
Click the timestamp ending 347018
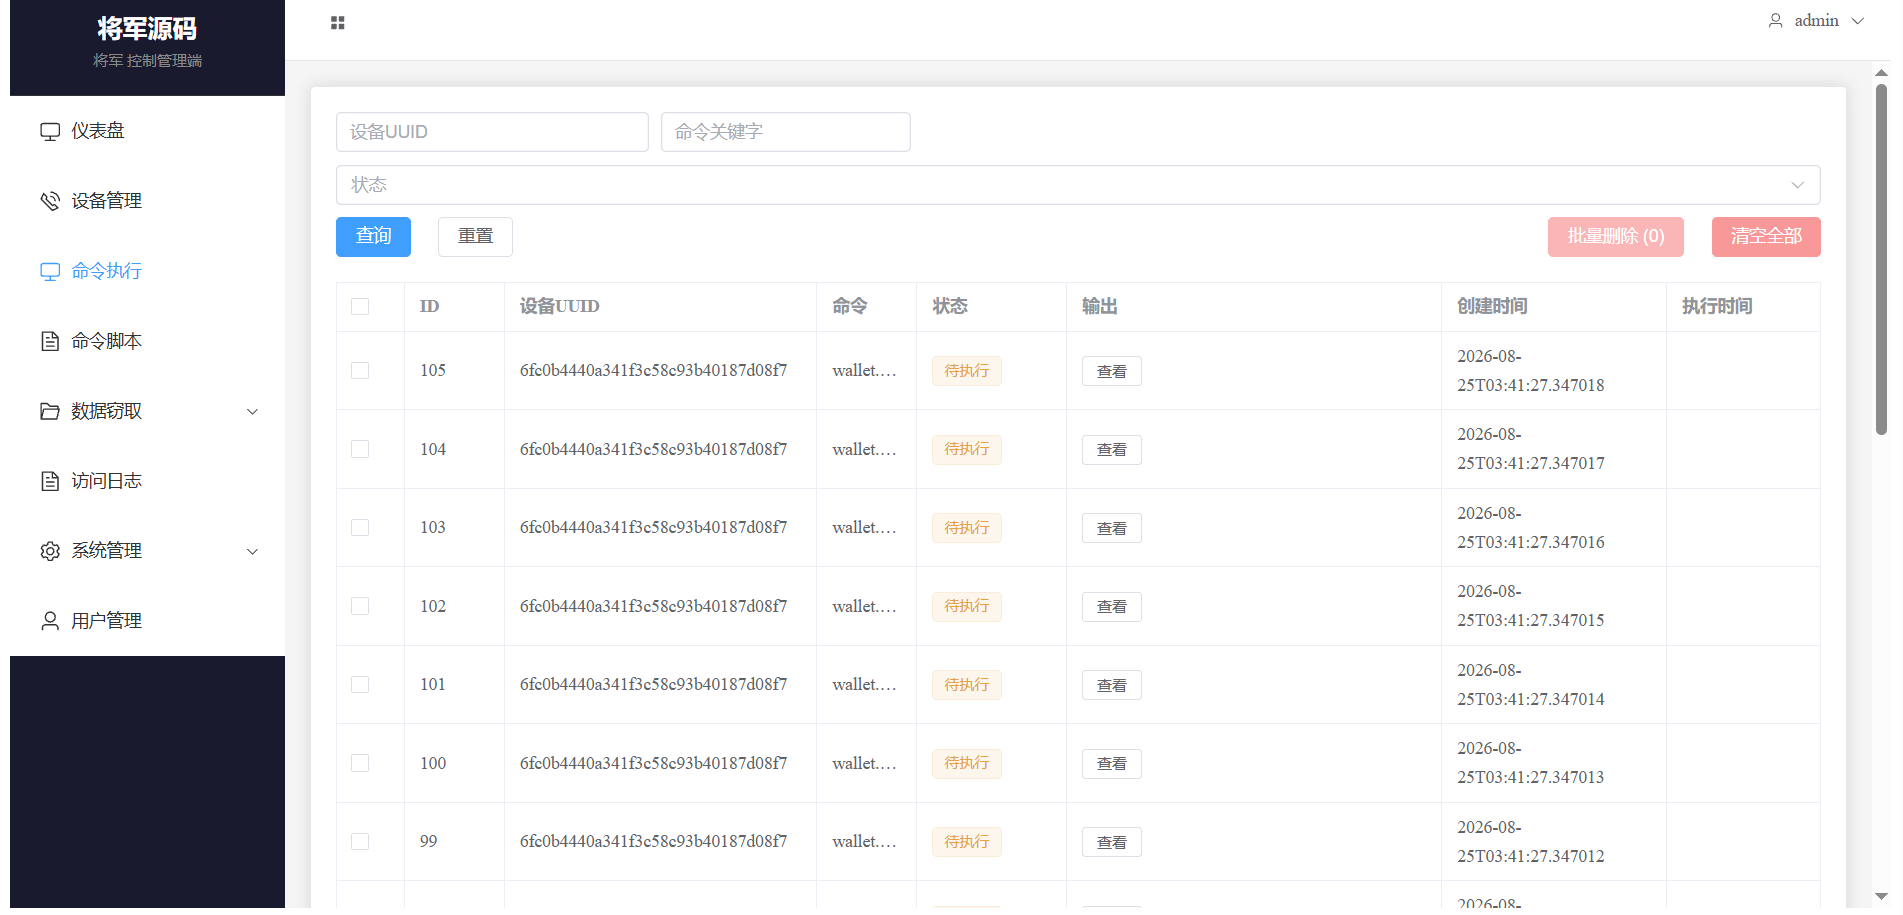click(1531, 371)
